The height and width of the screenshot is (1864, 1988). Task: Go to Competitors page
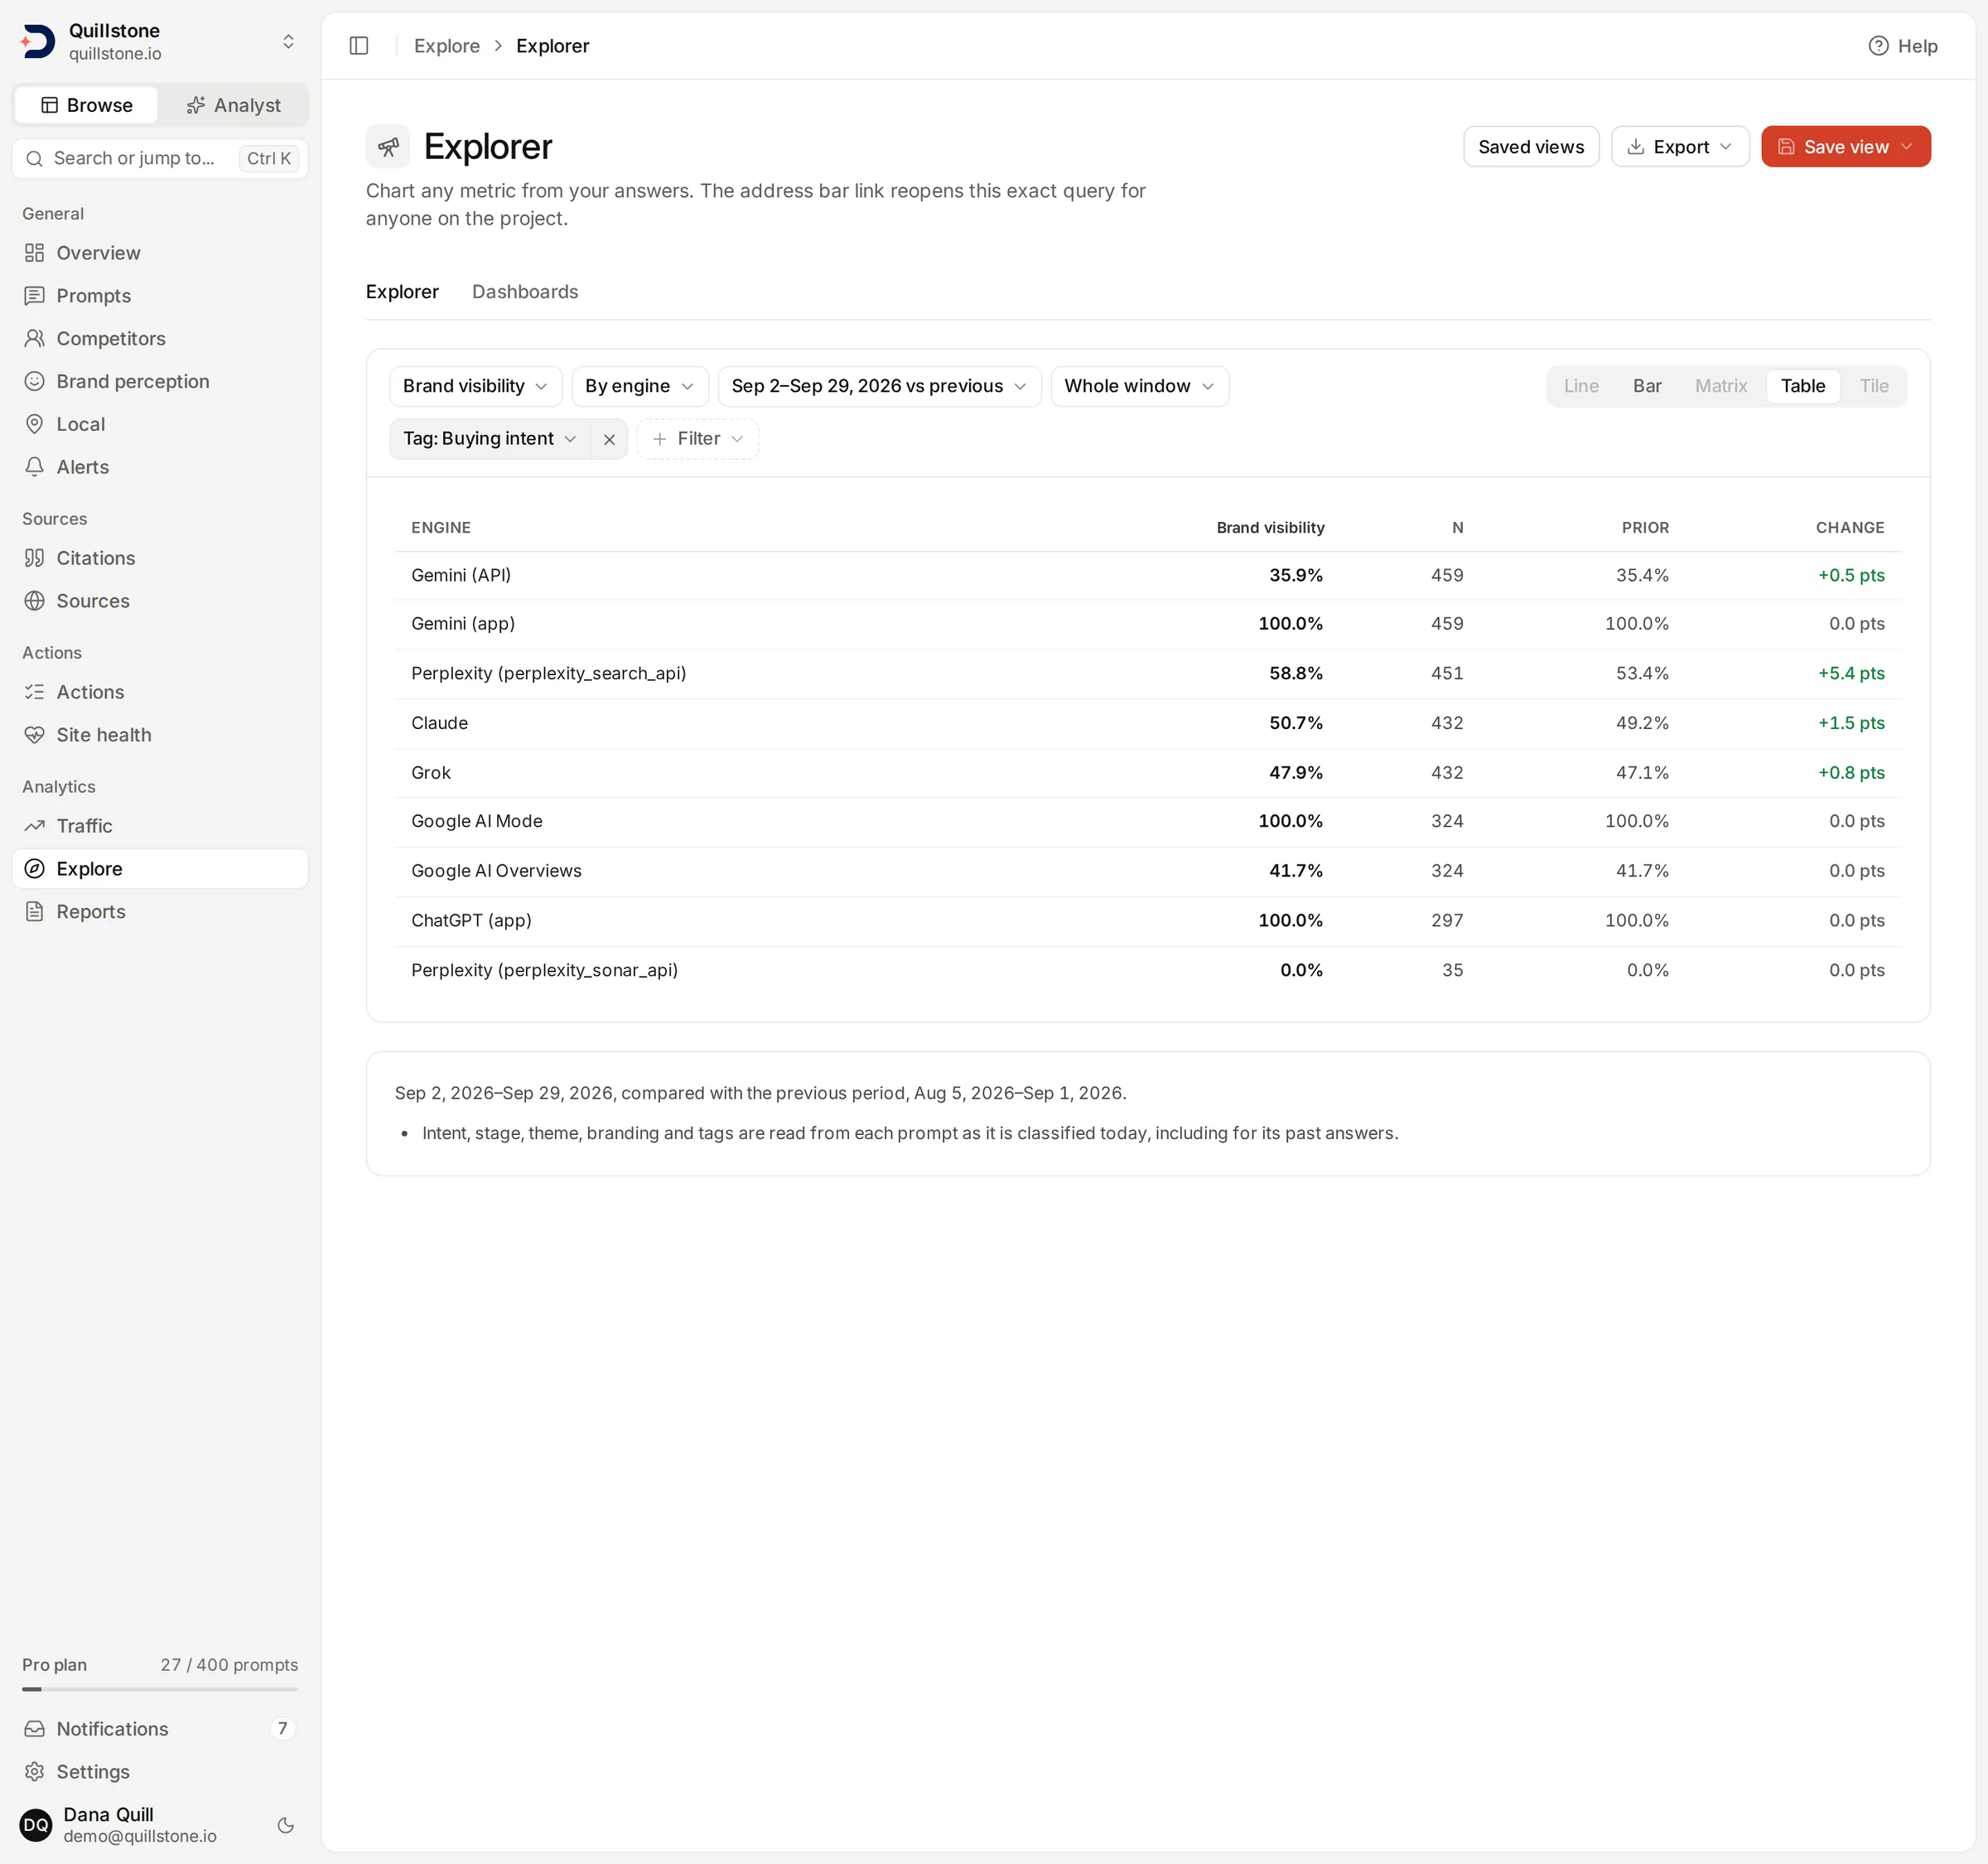click(x=160, y=339)
